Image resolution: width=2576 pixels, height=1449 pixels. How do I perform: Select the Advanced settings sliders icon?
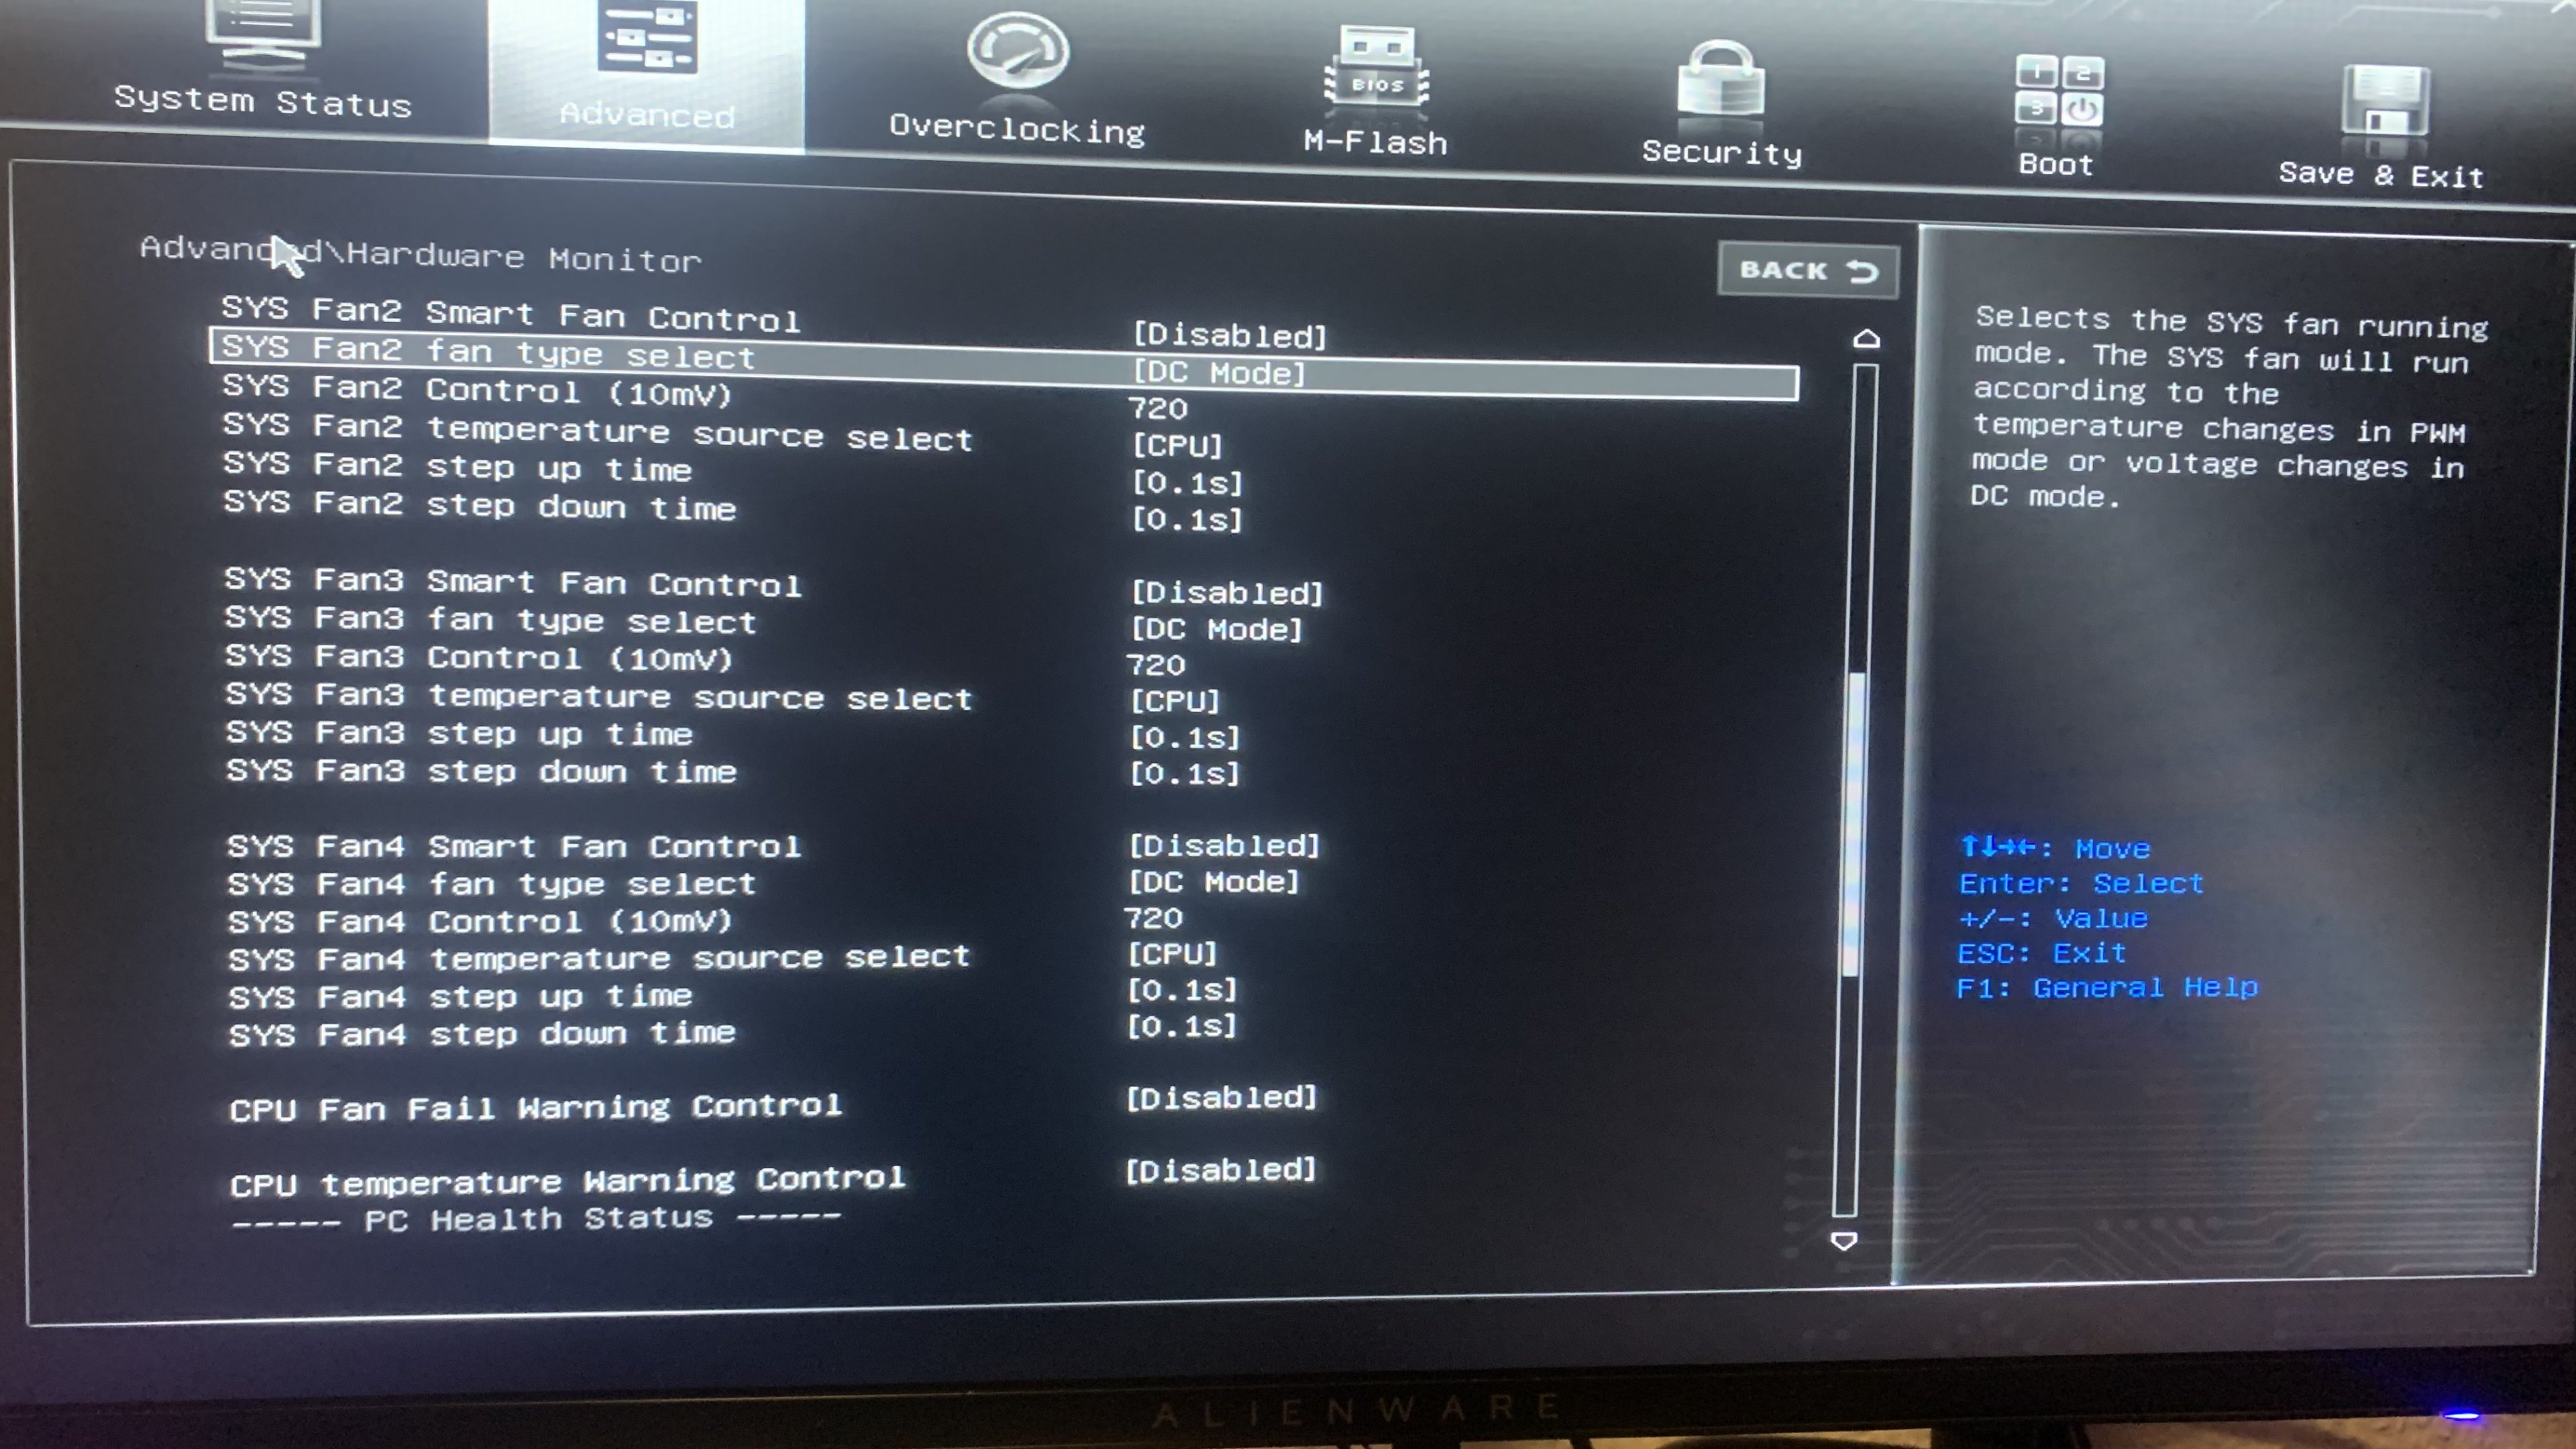coord(648,37)
